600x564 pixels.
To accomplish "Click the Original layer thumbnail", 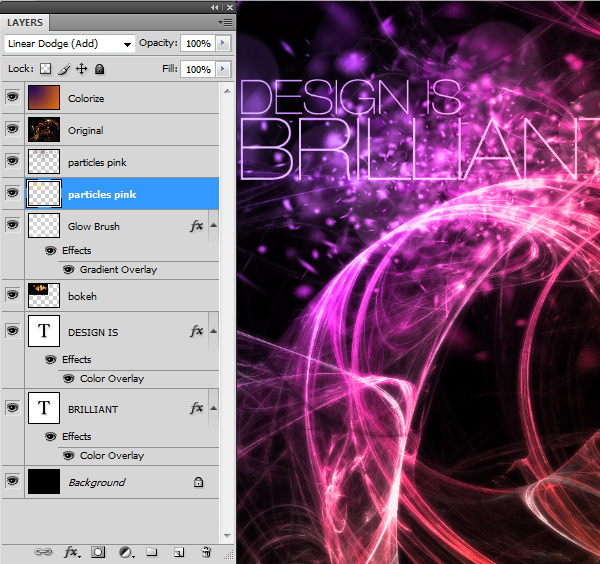I will 43,130.
